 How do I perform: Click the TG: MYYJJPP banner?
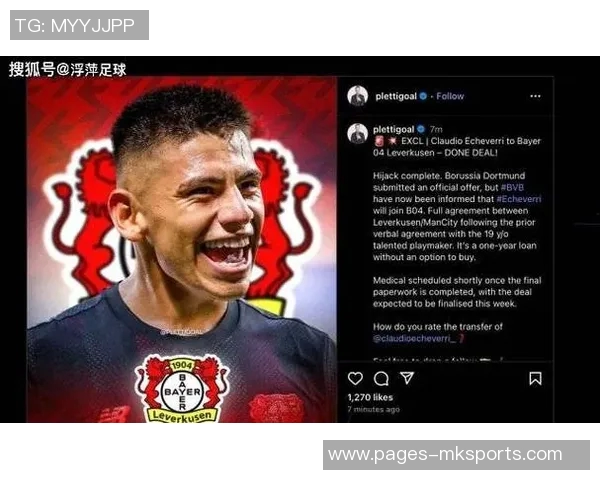click(x=79, y=25)
